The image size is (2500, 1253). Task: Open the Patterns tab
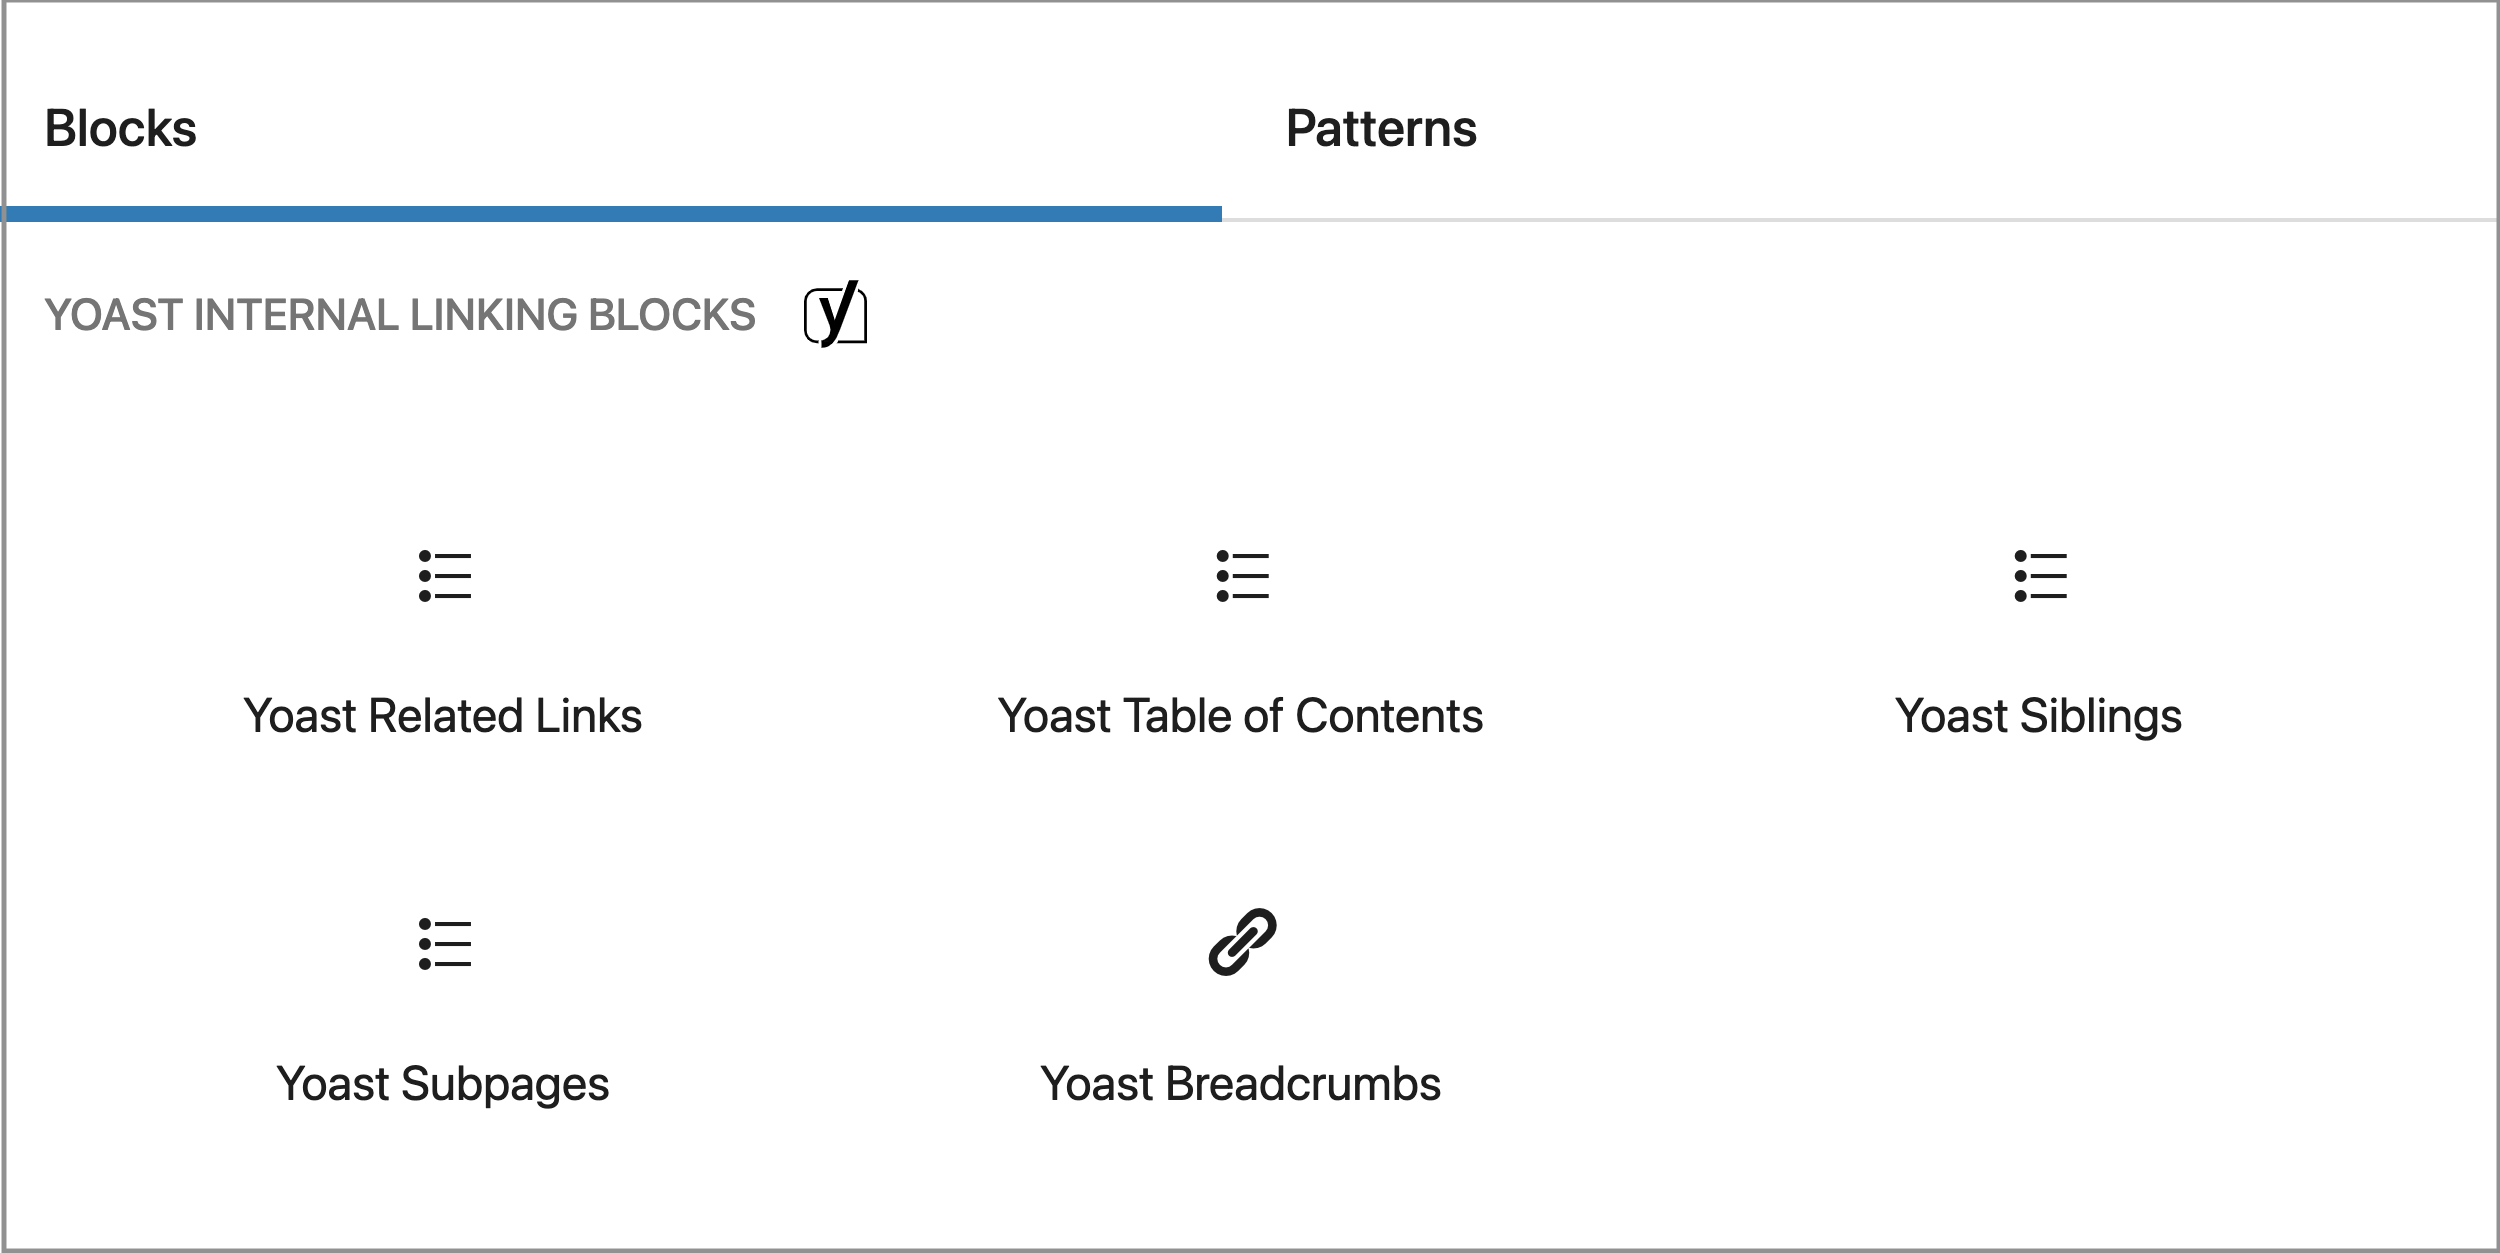pos(1381,129)
